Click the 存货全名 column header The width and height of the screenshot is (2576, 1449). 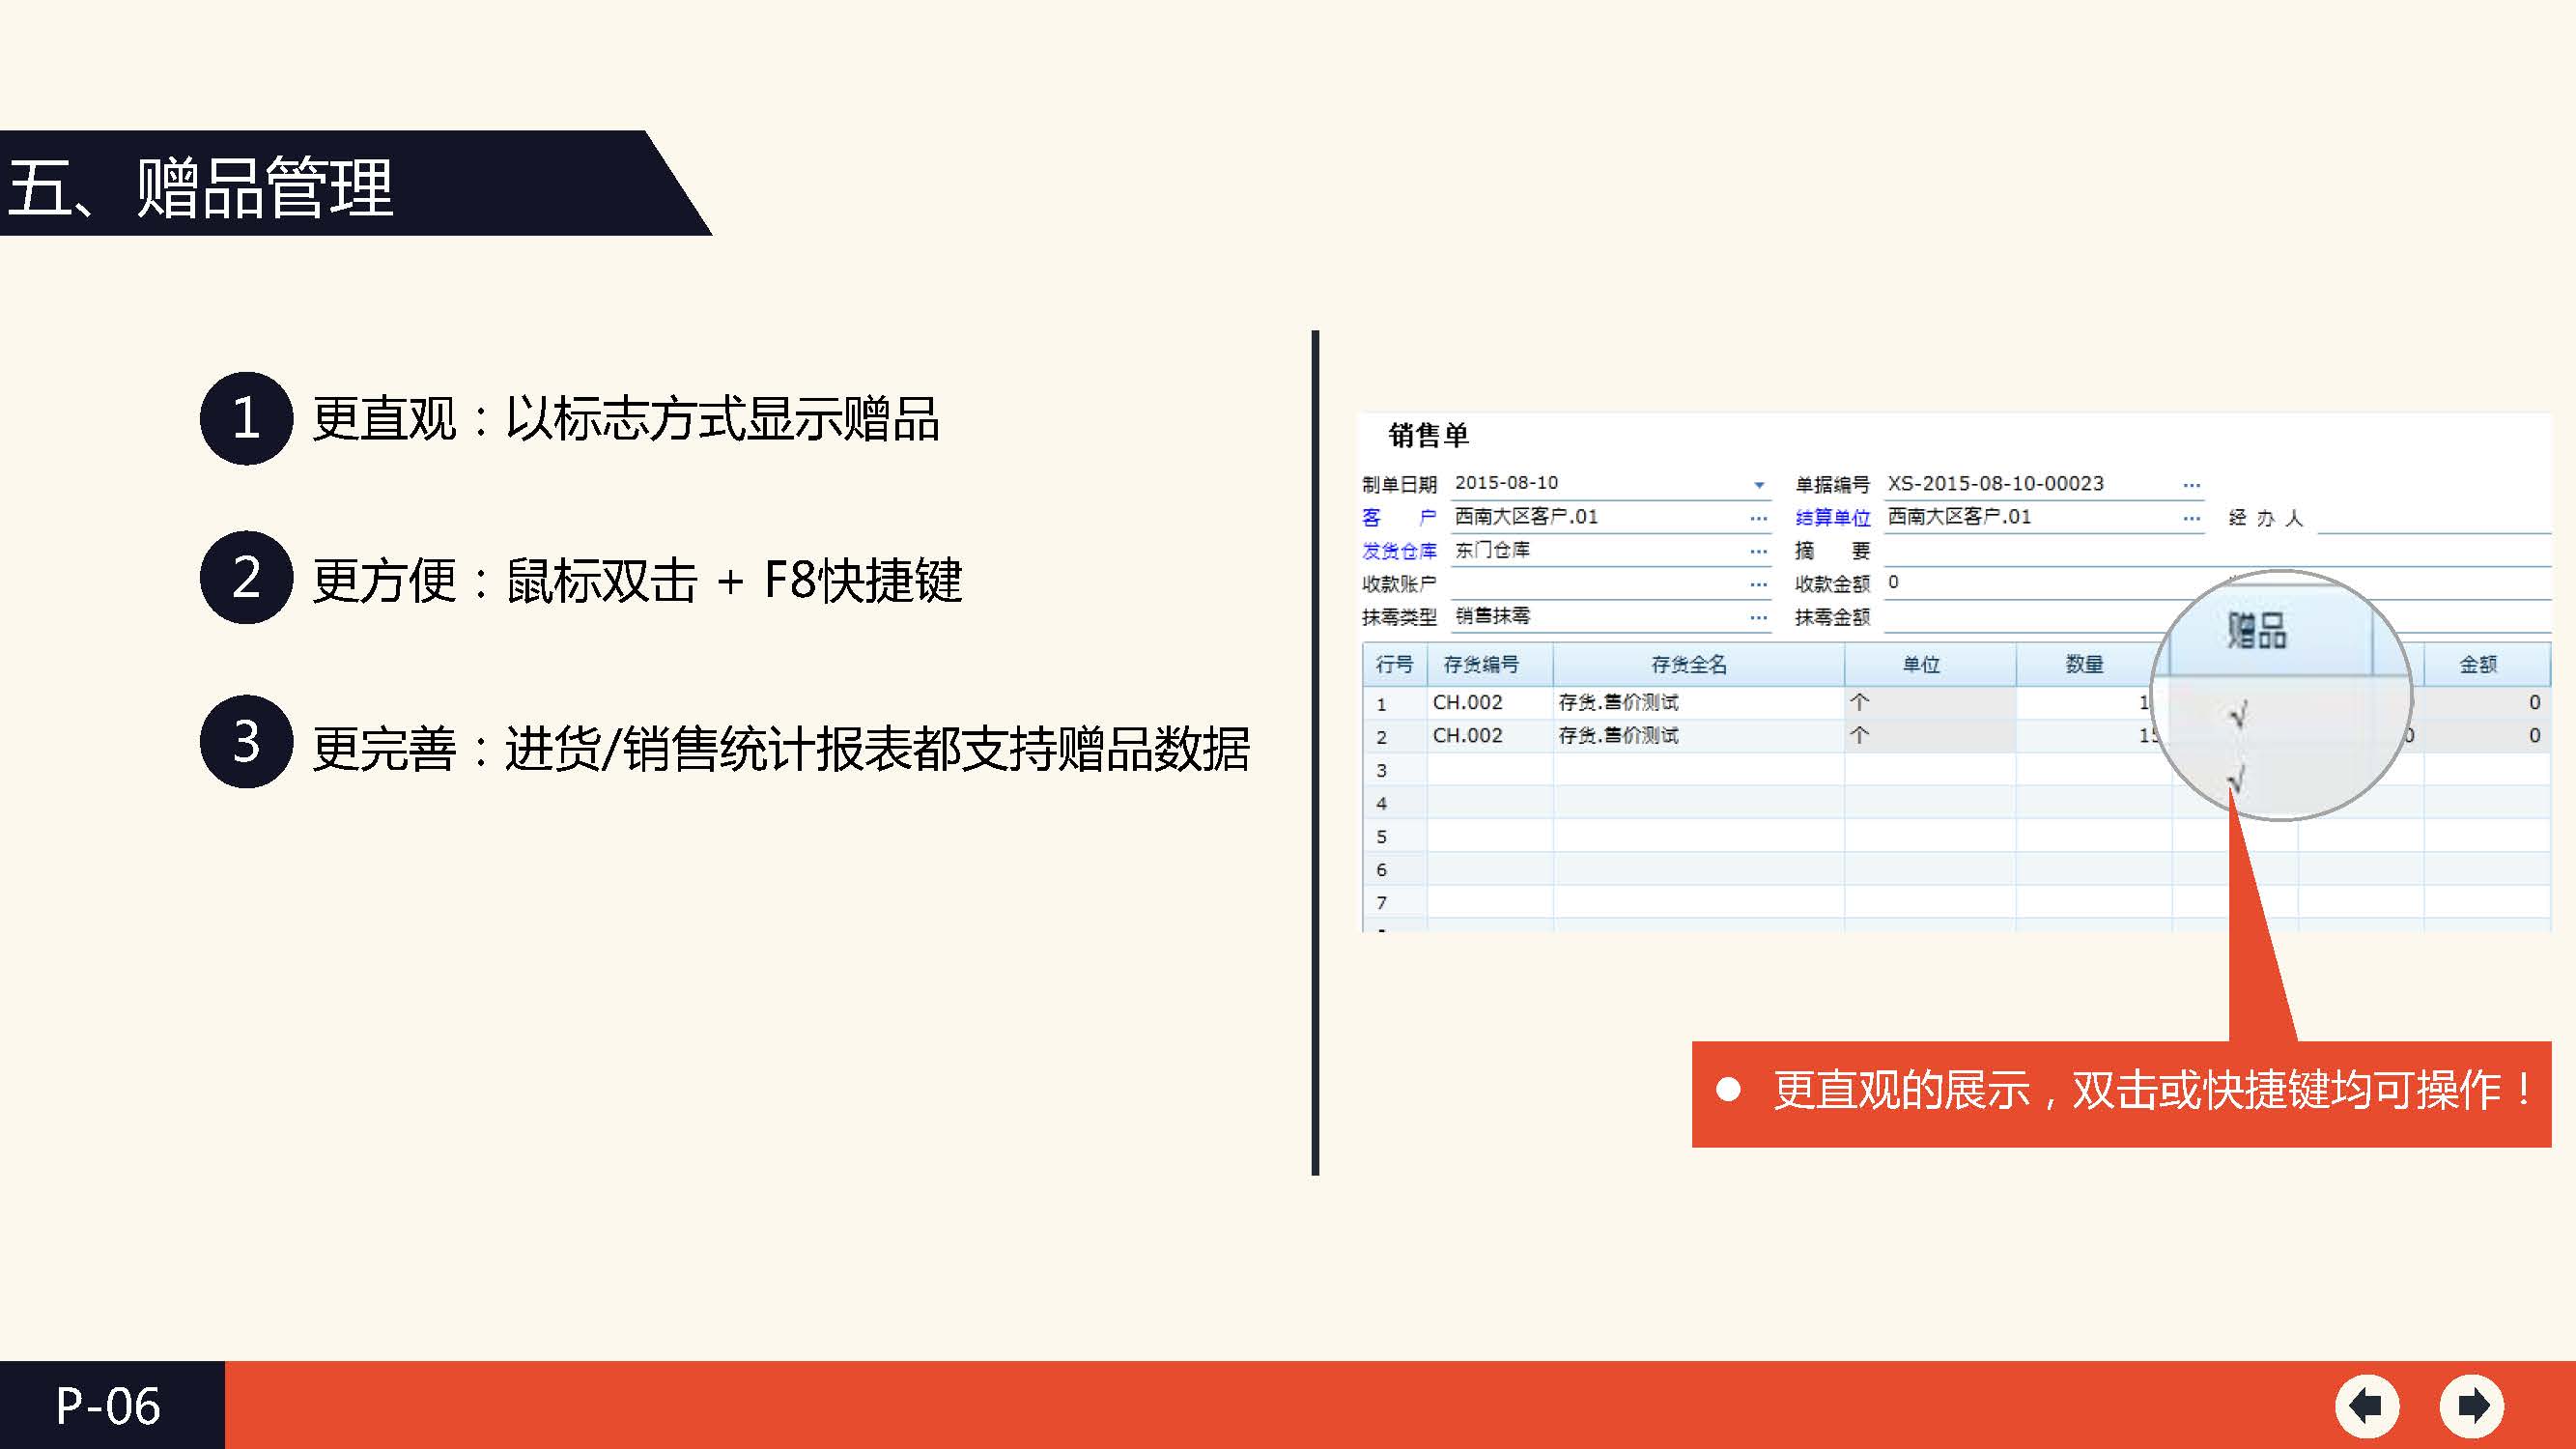[x=1688, y=664]
